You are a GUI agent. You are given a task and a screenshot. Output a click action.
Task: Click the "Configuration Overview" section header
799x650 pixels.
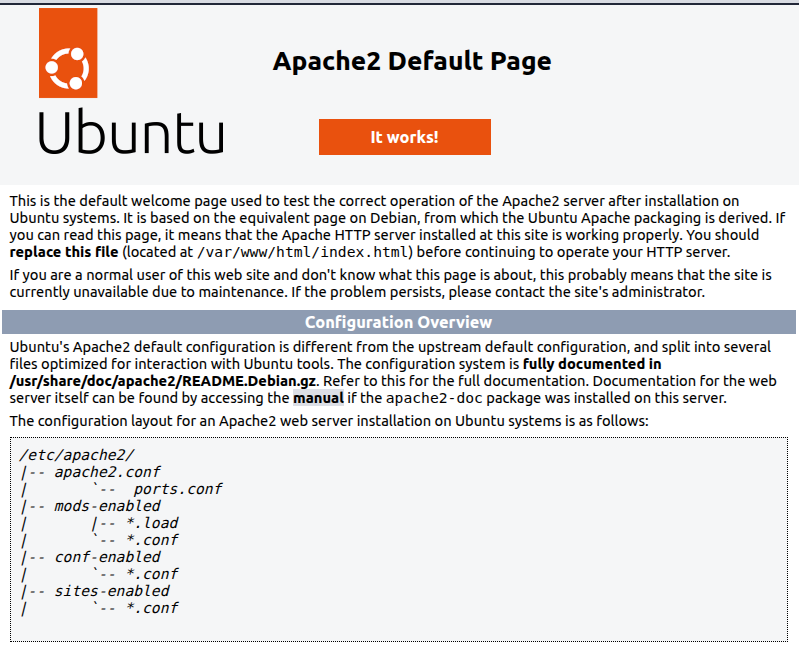point(398,322)
